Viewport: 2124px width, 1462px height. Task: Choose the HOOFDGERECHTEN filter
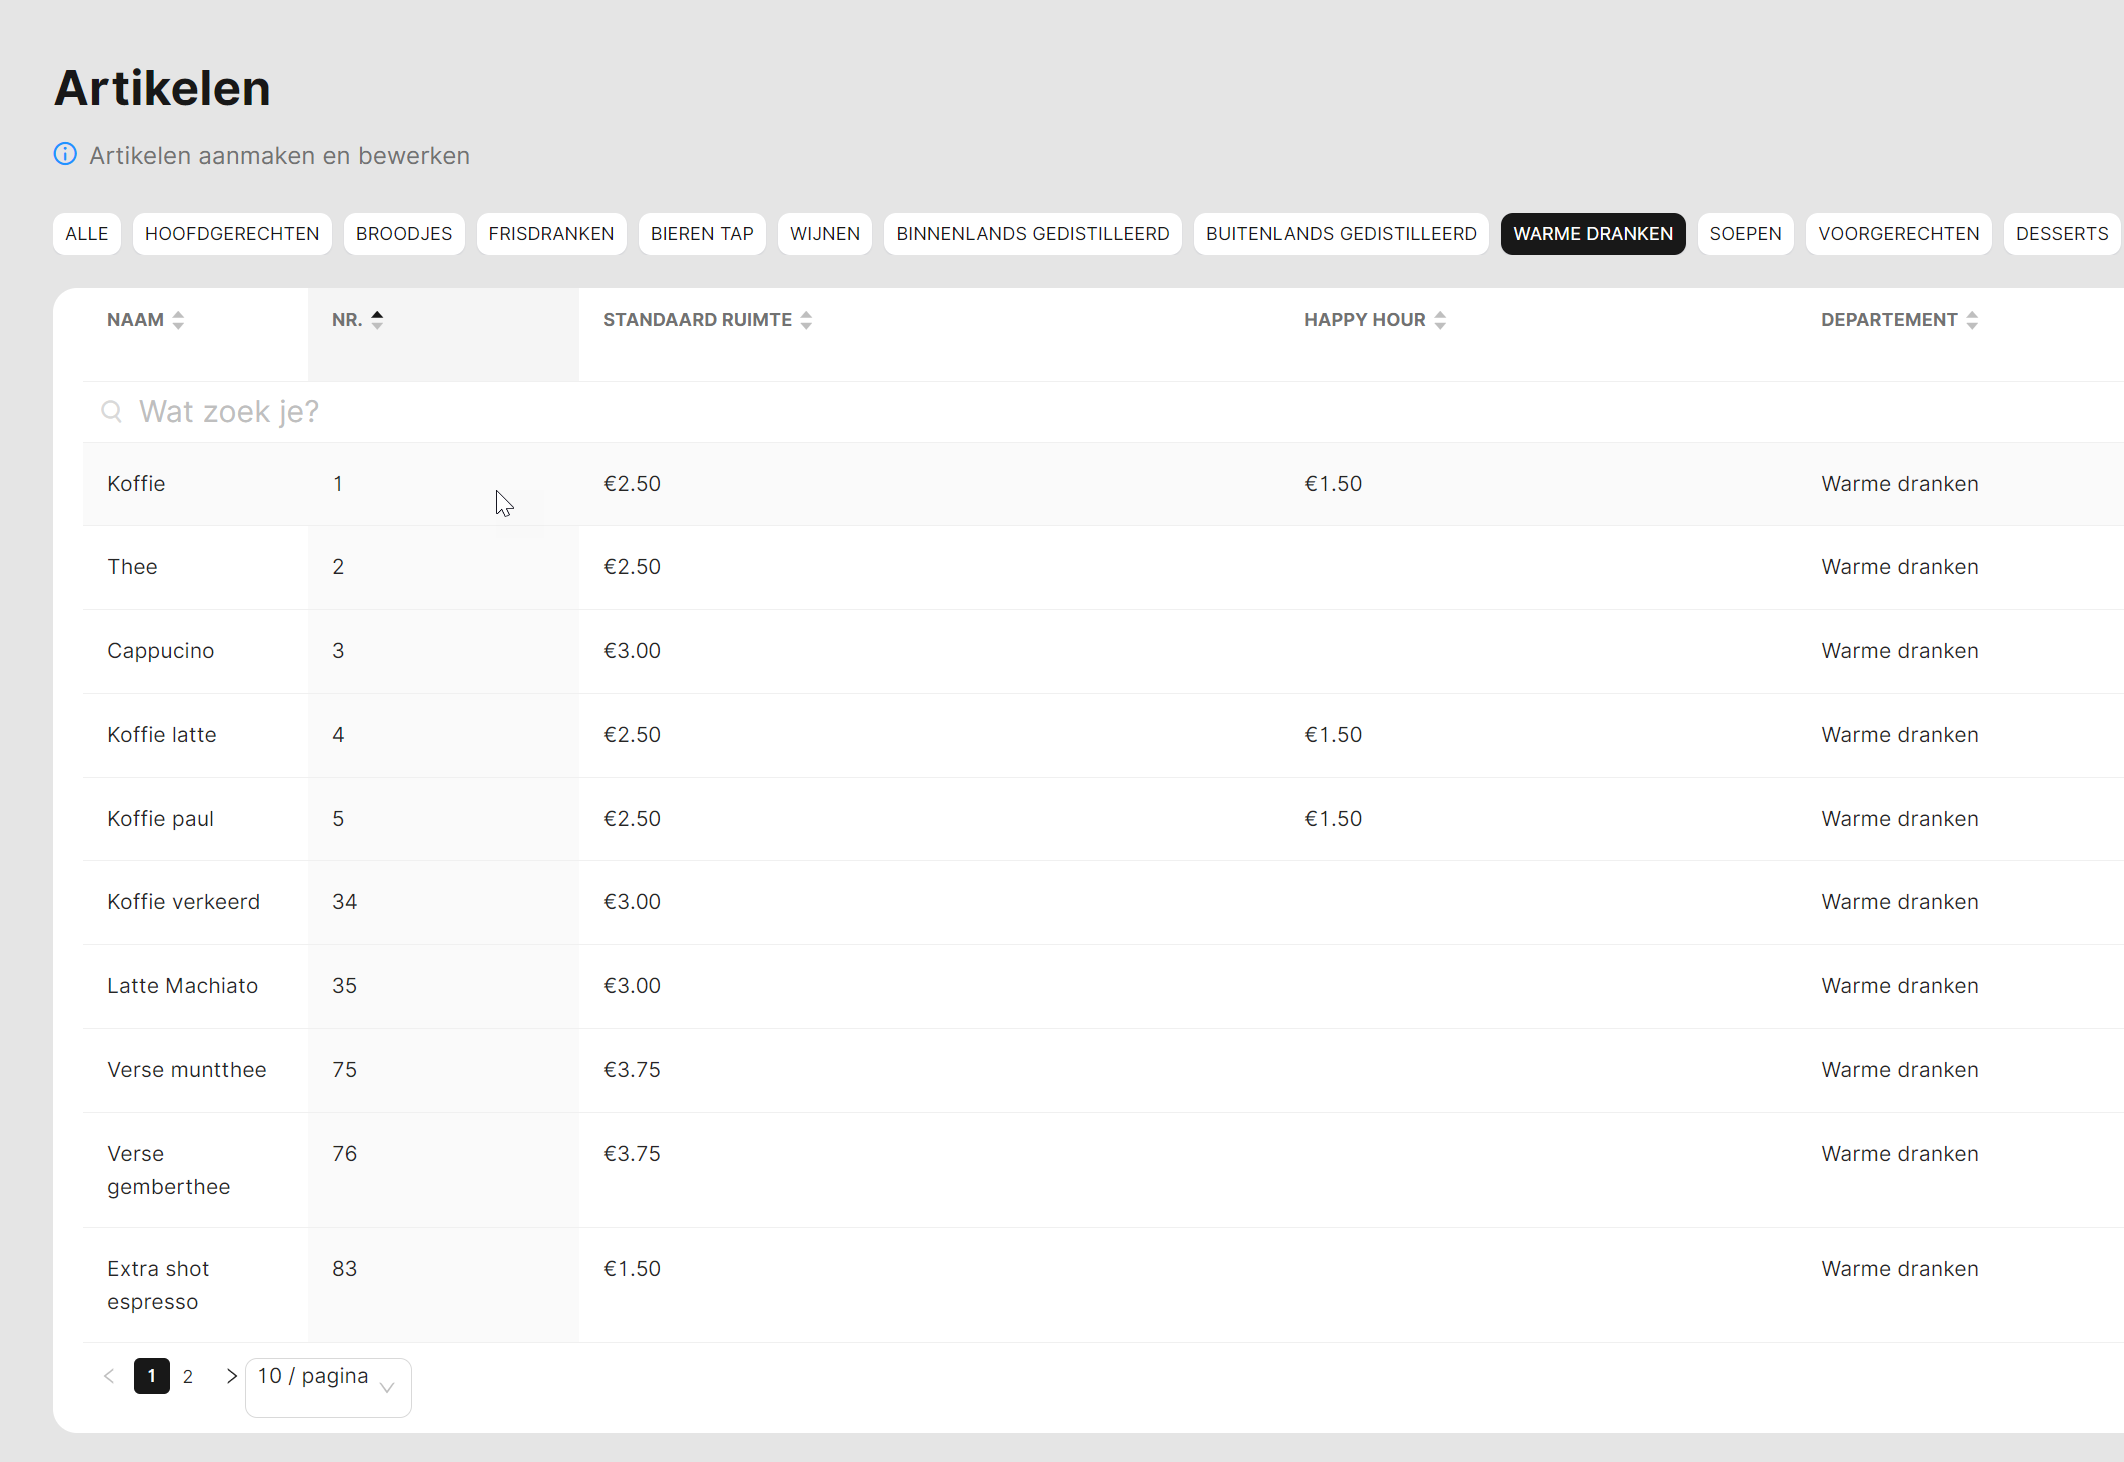(232, 234)
